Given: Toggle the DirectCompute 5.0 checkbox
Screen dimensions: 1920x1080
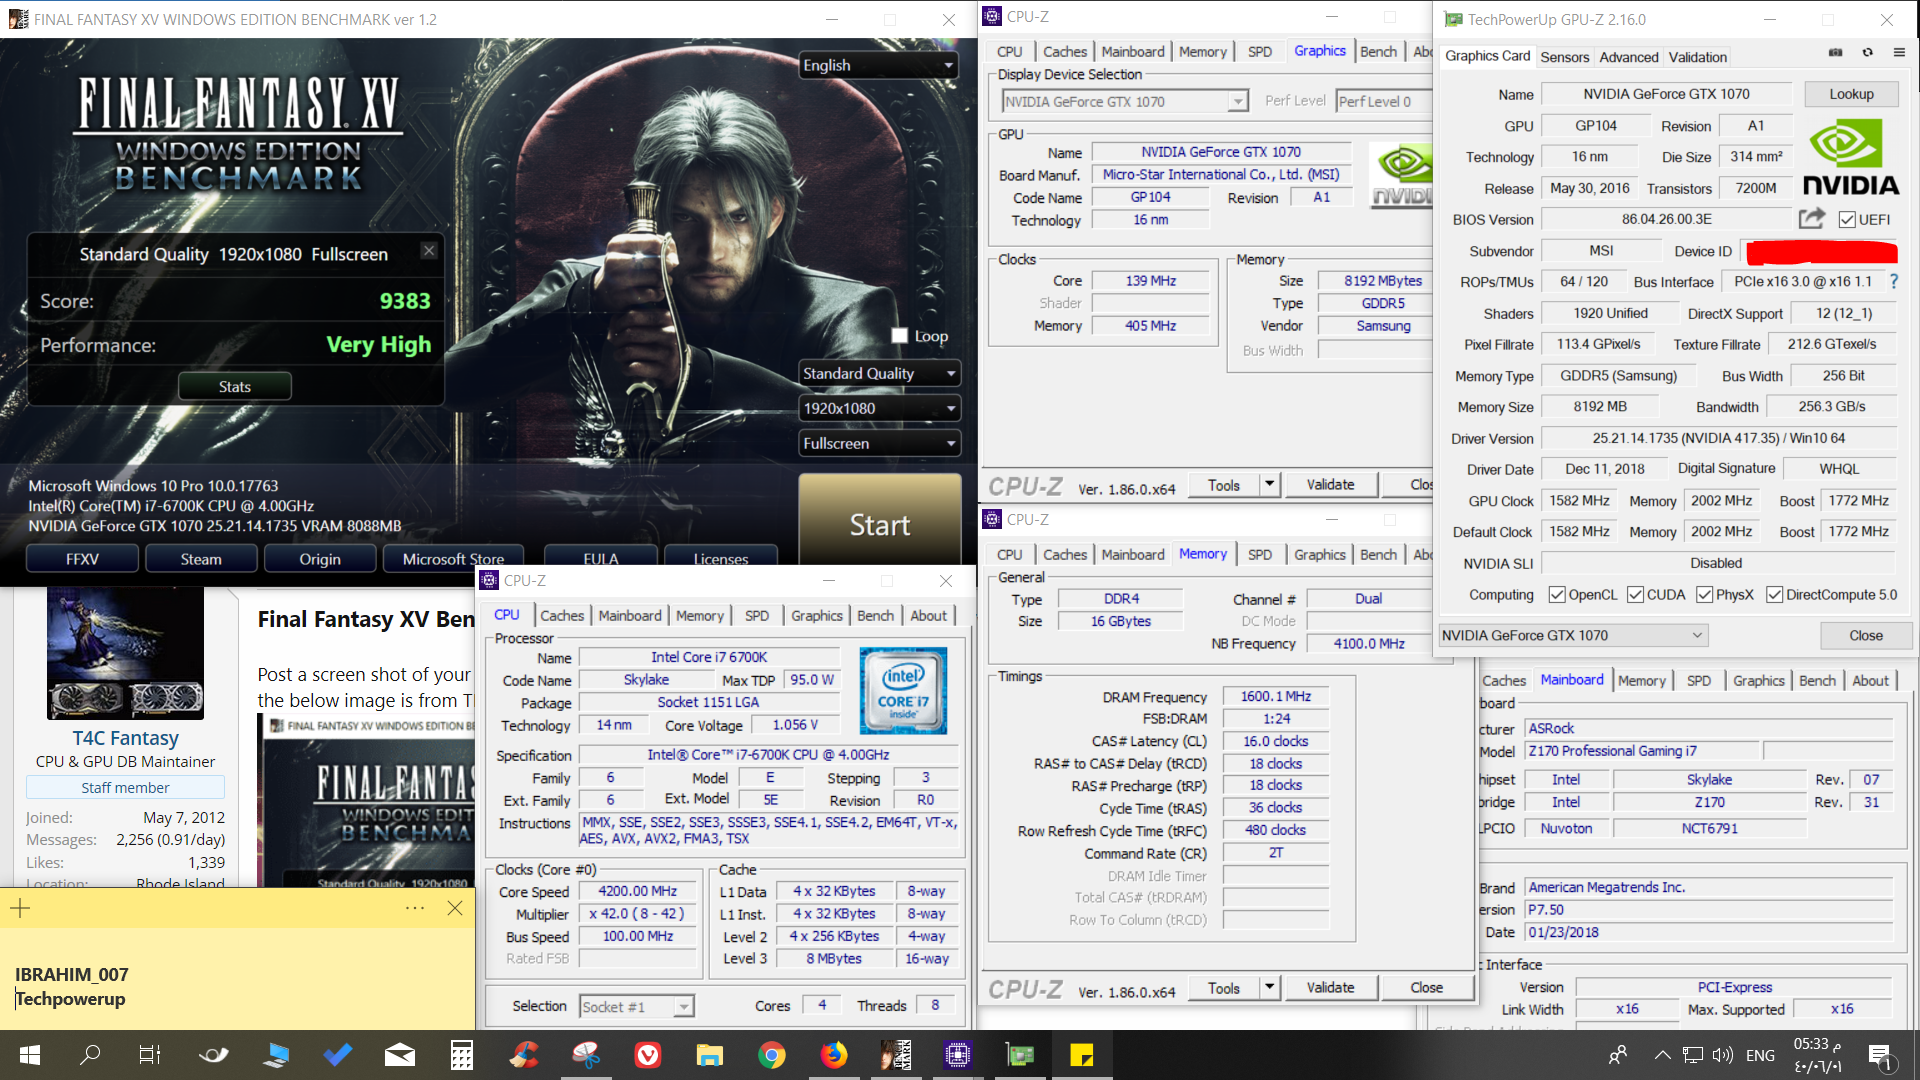Looking at the screenshot, I should click(1775, 595).
